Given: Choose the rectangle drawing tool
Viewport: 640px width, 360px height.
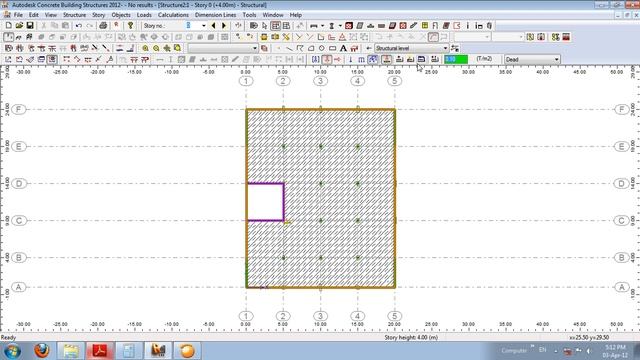Looking at the screenshot, I should [x=333, y=48].
